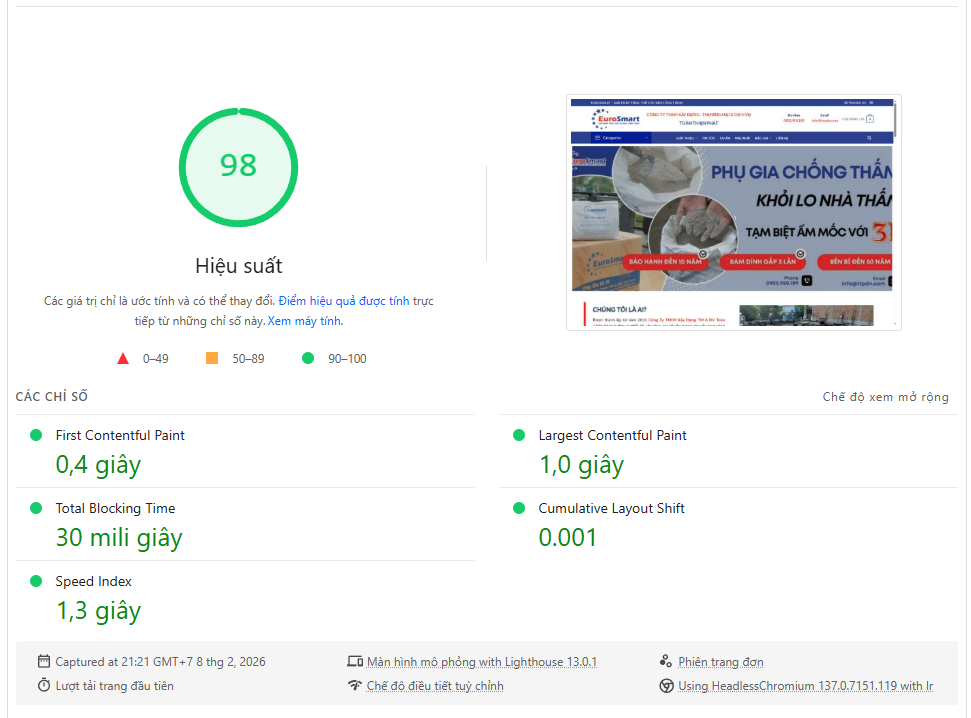Screen dimensions: 971x718
Task: Toggle 'Chế độ xem mở rộng' expanded view
Action: click(x=886, y=396)
